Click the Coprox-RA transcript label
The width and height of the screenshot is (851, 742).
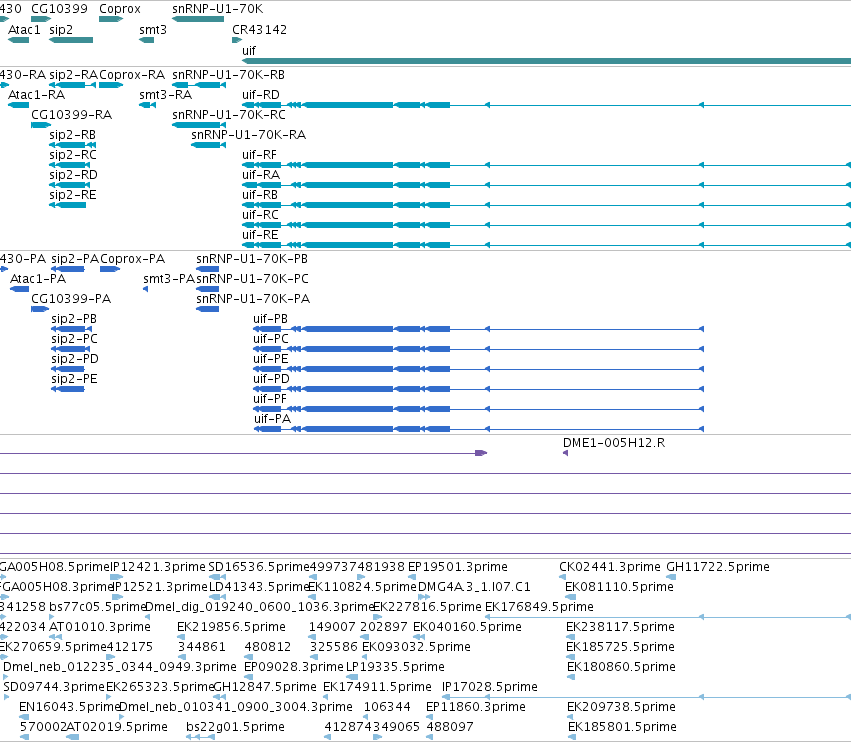coord(132,74)
